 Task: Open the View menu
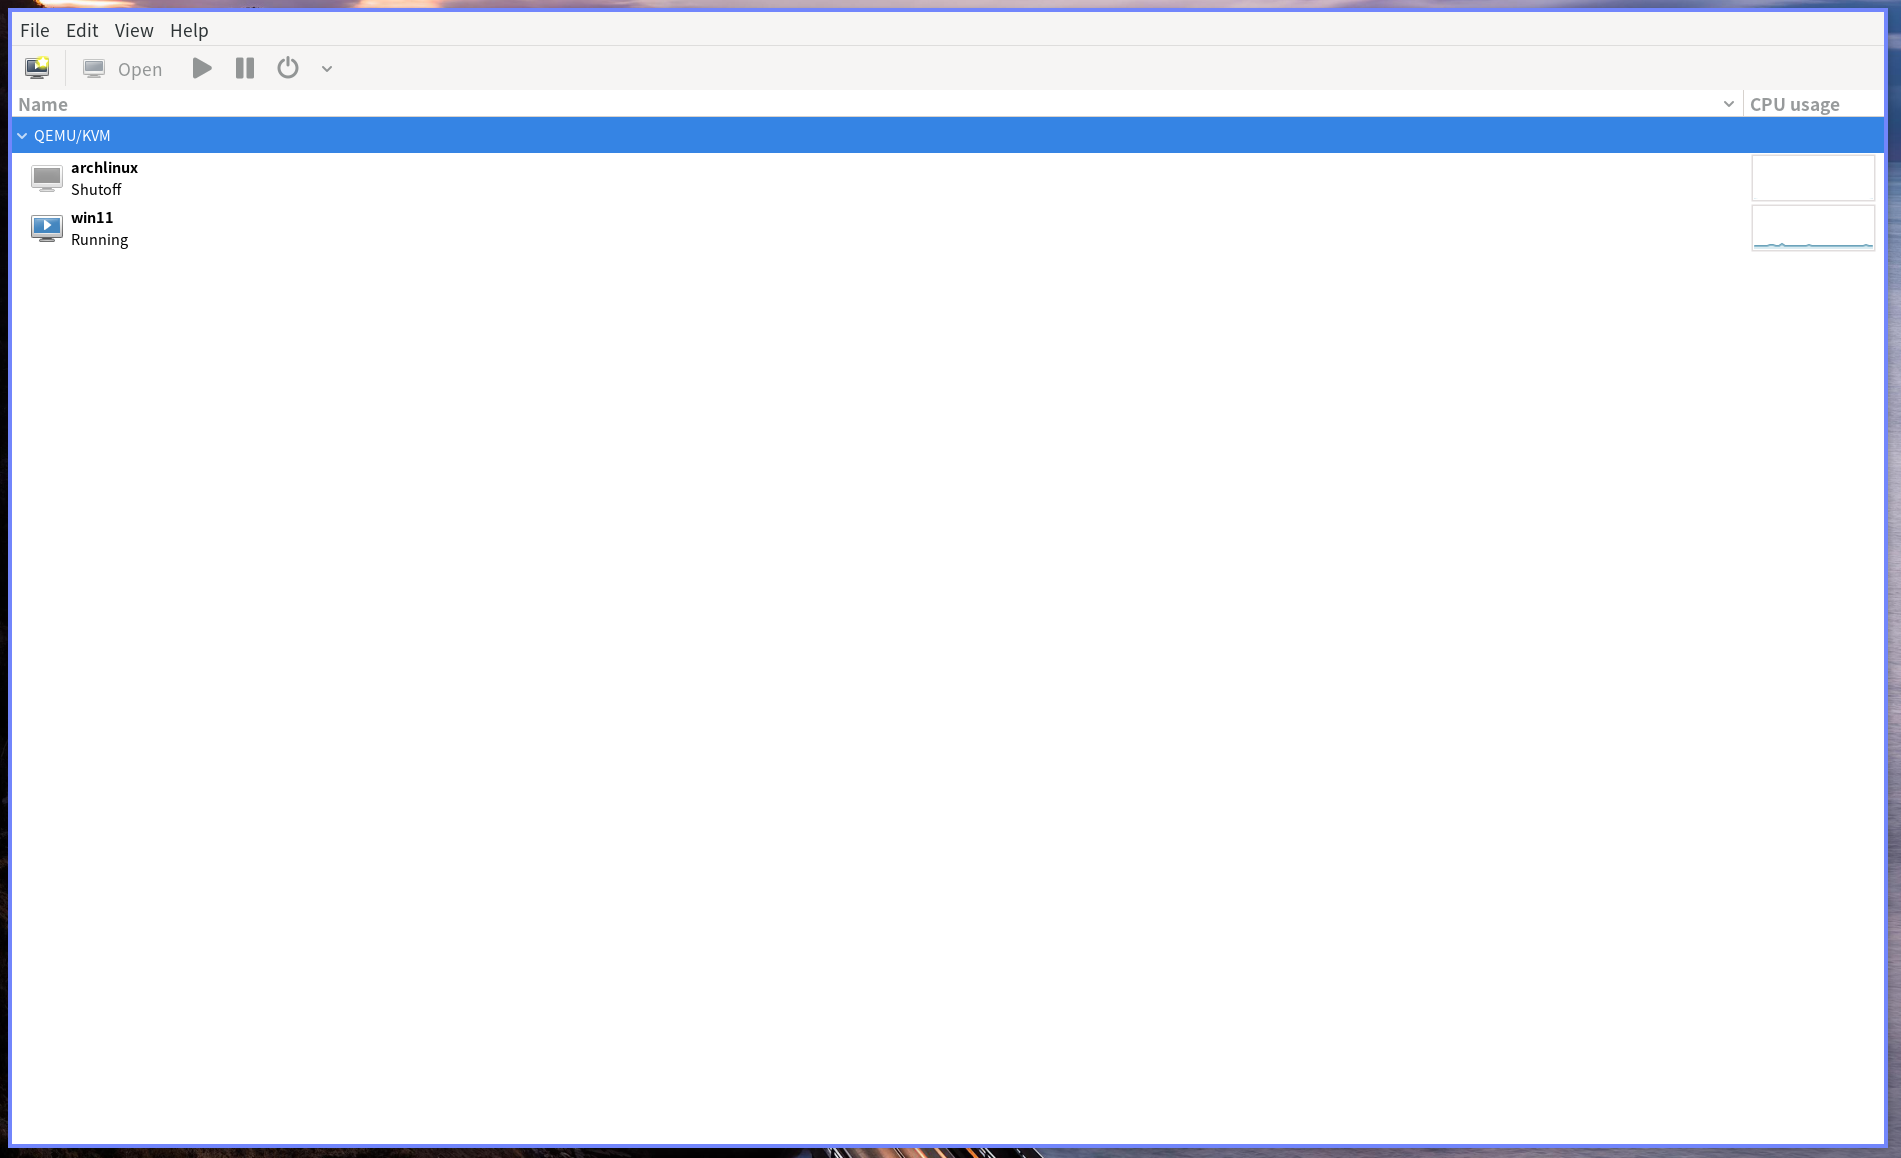(134, 30)
